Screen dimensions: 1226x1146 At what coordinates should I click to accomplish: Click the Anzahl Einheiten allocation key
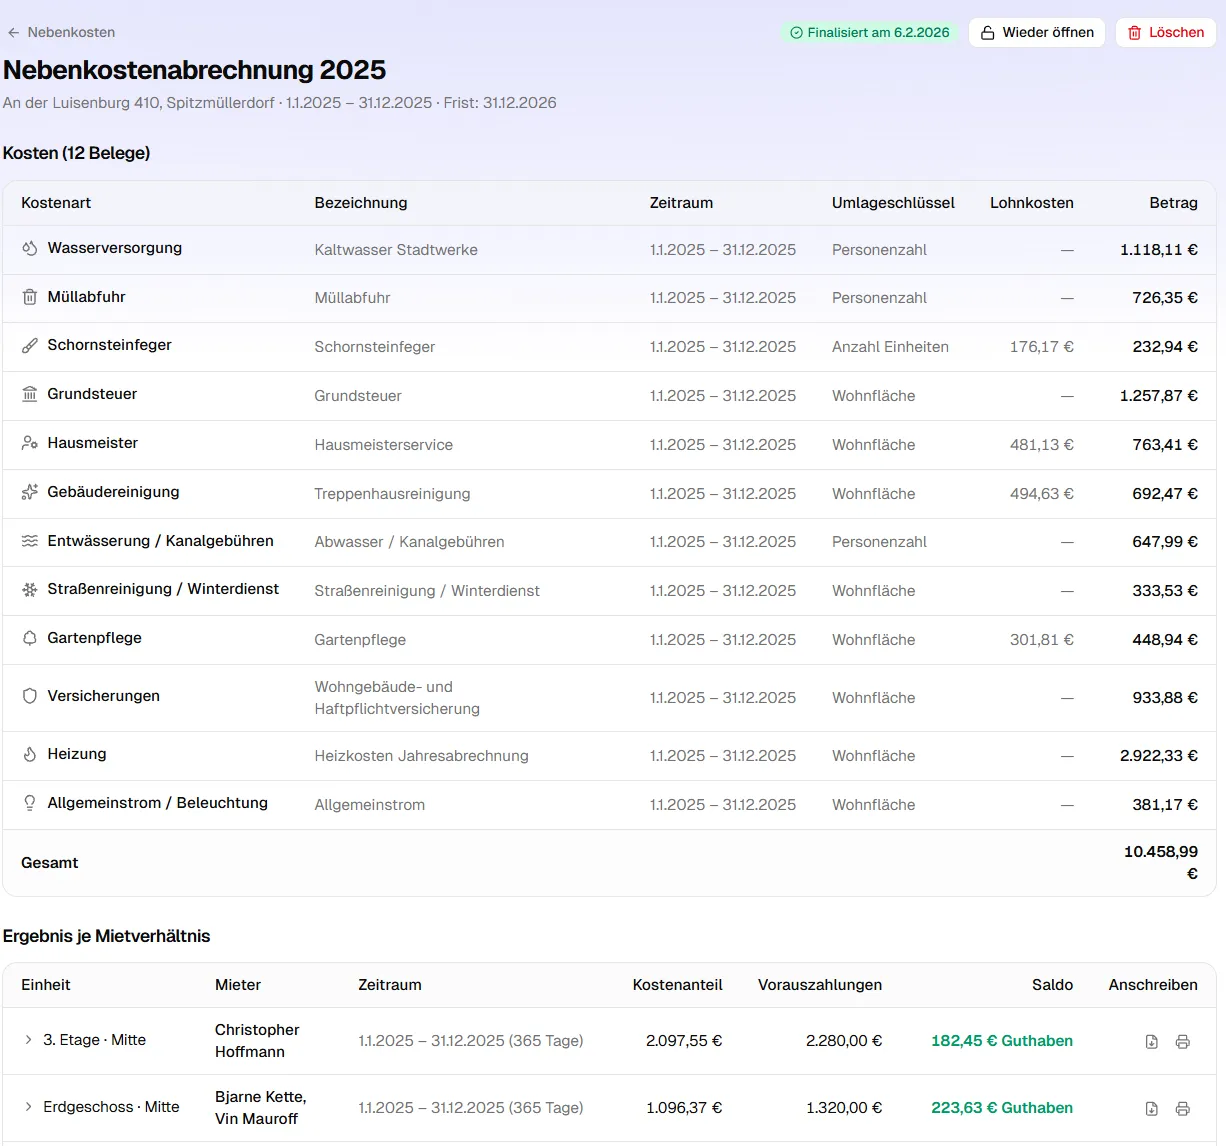tap(890, 347)
